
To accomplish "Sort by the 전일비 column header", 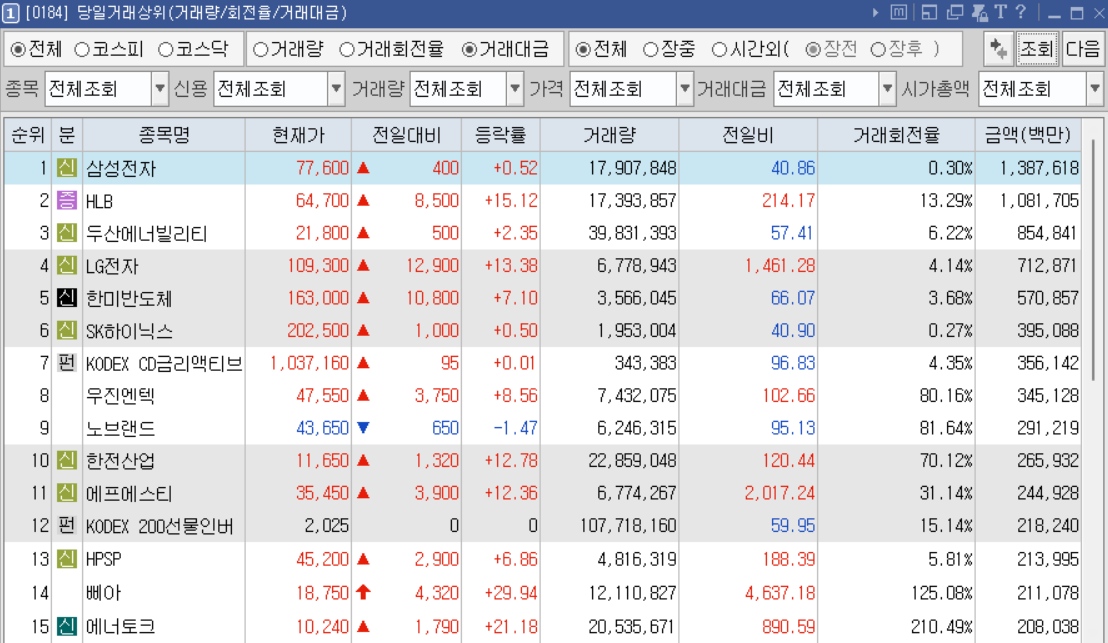I will click(x=748, y=135).
